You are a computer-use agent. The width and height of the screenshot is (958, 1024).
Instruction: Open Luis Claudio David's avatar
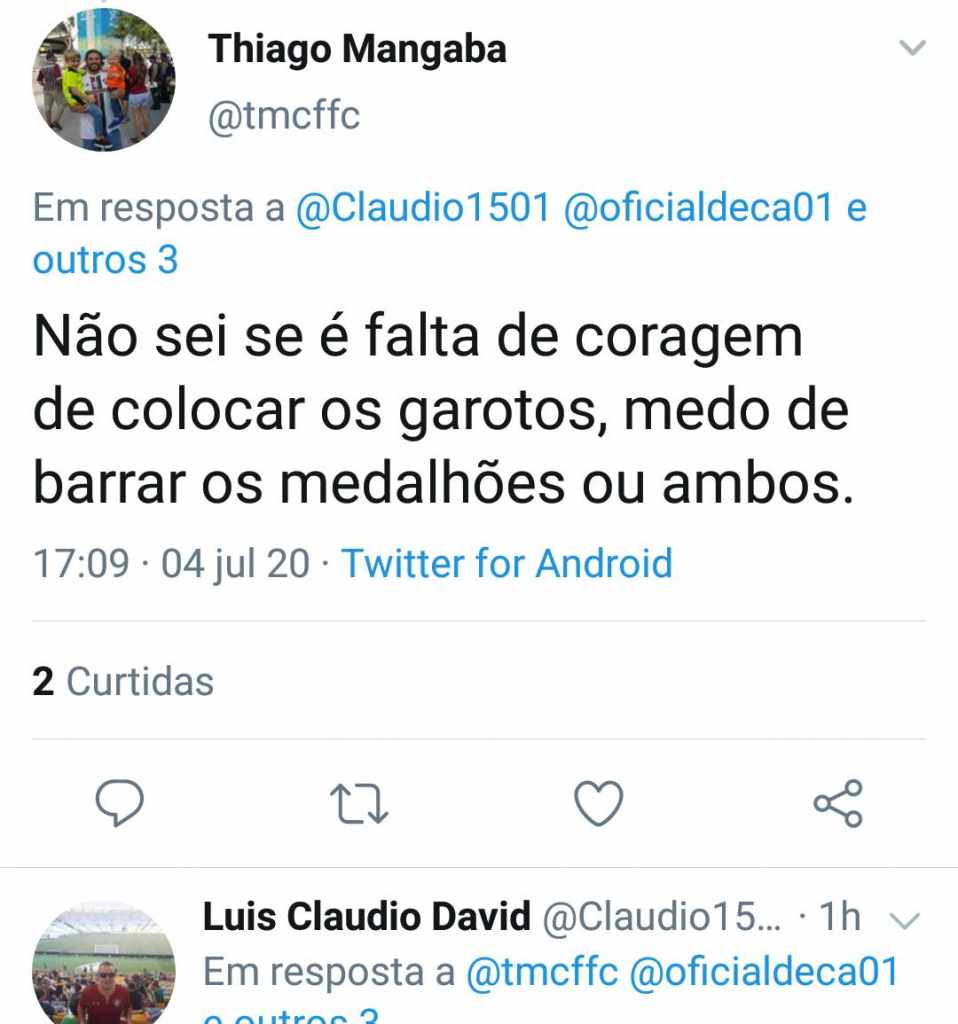(104, 963)
